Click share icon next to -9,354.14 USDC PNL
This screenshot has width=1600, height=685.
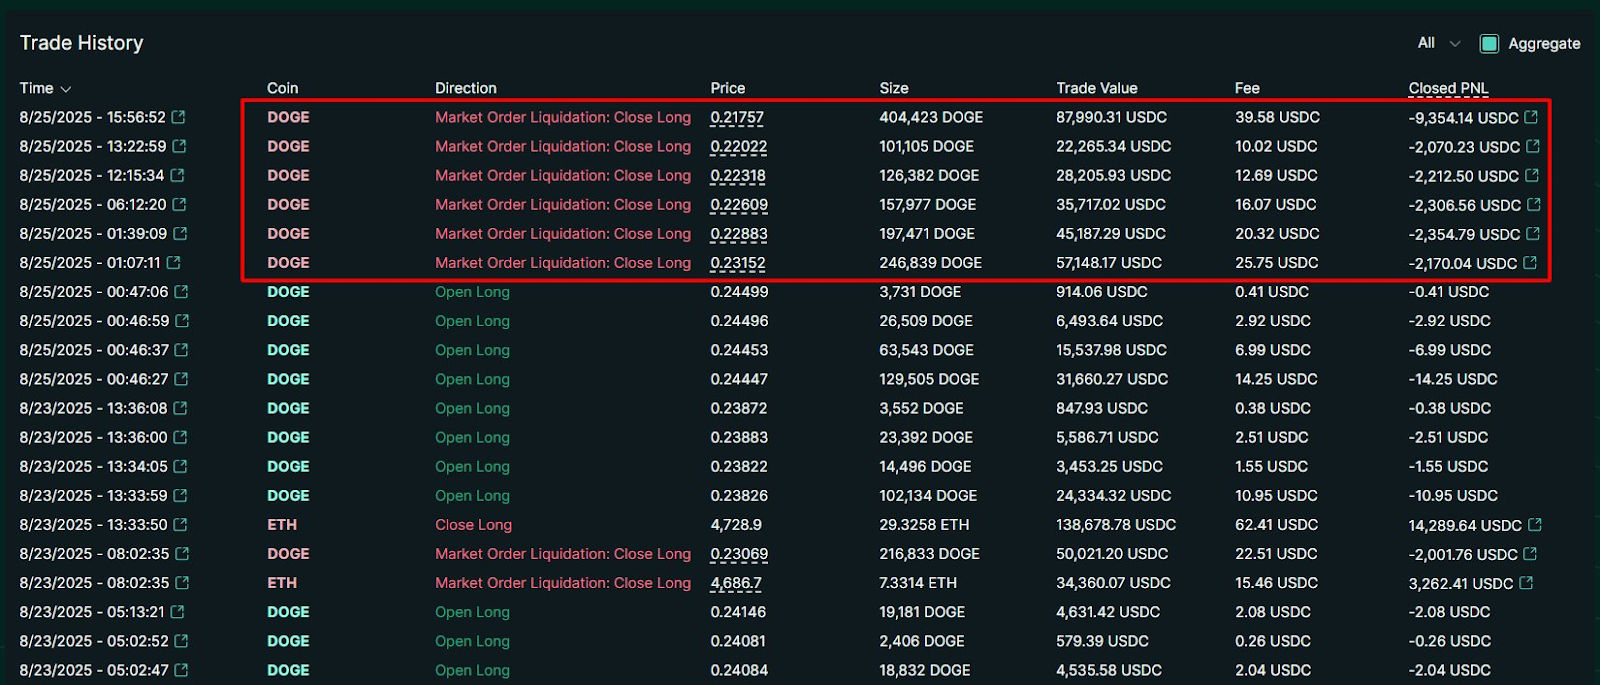[1531, 117]
